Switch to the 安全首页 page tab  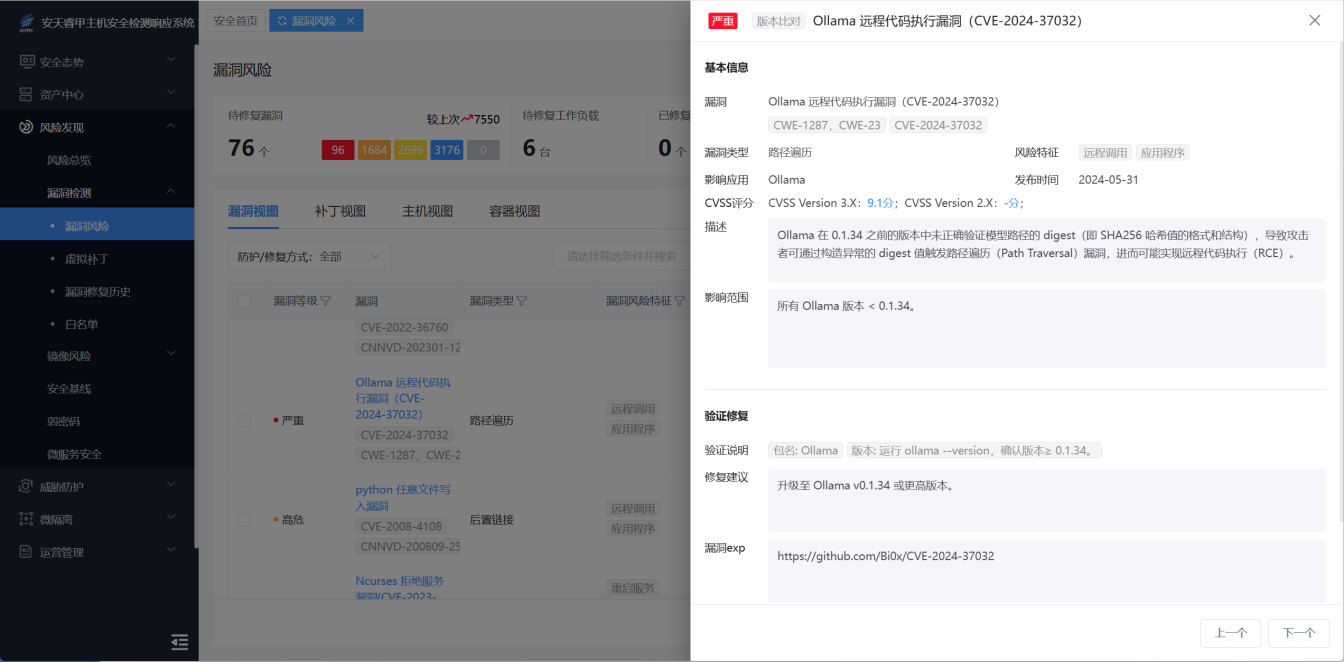[x=236, y=20]
